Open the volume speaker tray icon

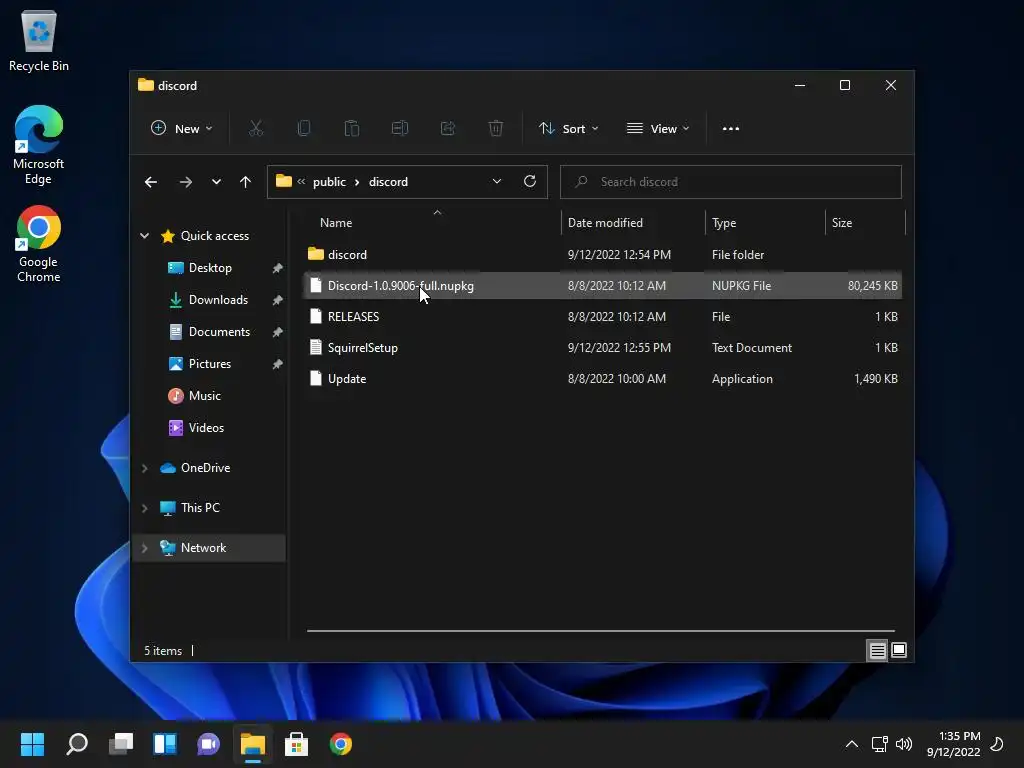(904, 744)
